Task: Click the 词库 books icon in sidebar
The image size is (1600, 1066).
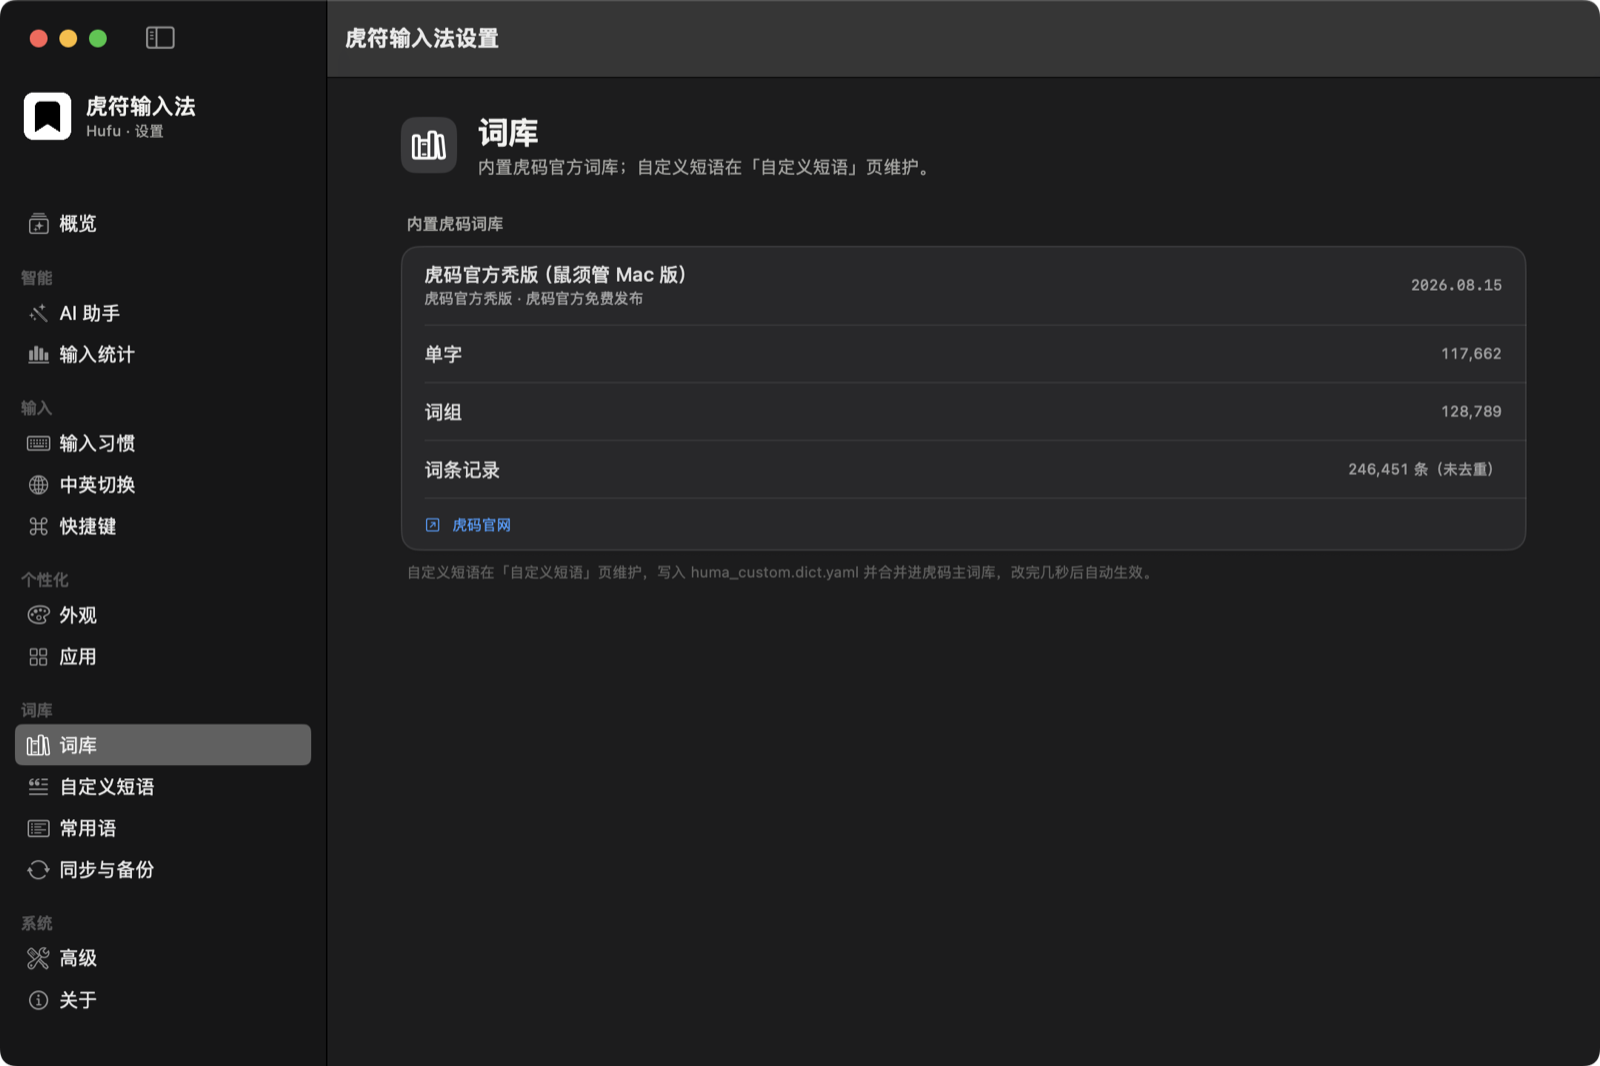Action: (x=38, y=745)
